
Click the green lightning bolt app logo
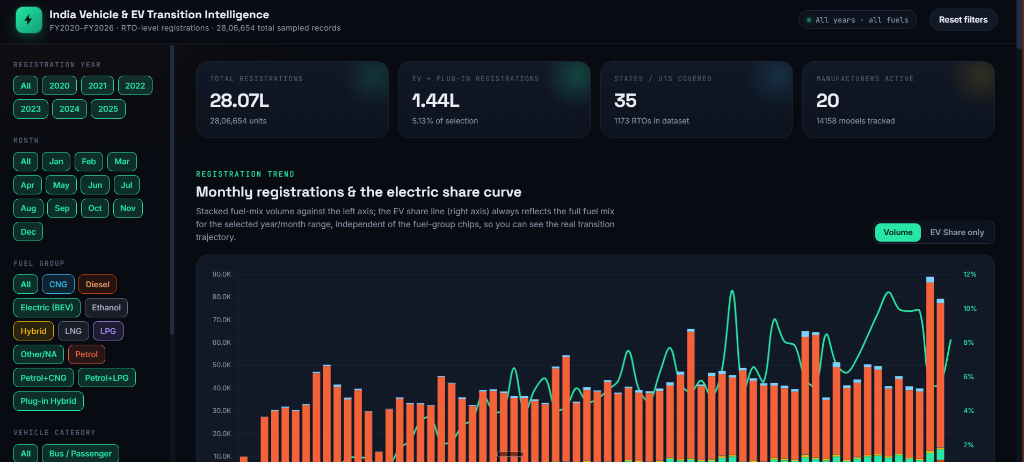pyautogui.click(x=28, y=20)
